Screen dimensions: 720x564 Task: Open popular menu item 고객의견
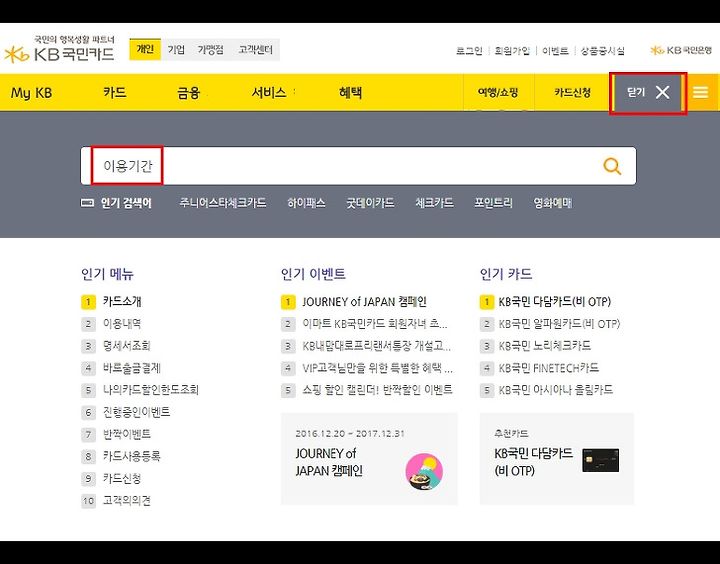coord(127,500)
